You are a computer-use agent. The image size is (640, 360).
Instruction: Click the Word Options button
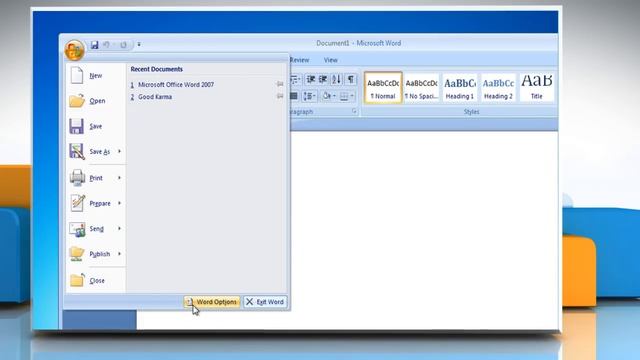(x=212, y=302)
